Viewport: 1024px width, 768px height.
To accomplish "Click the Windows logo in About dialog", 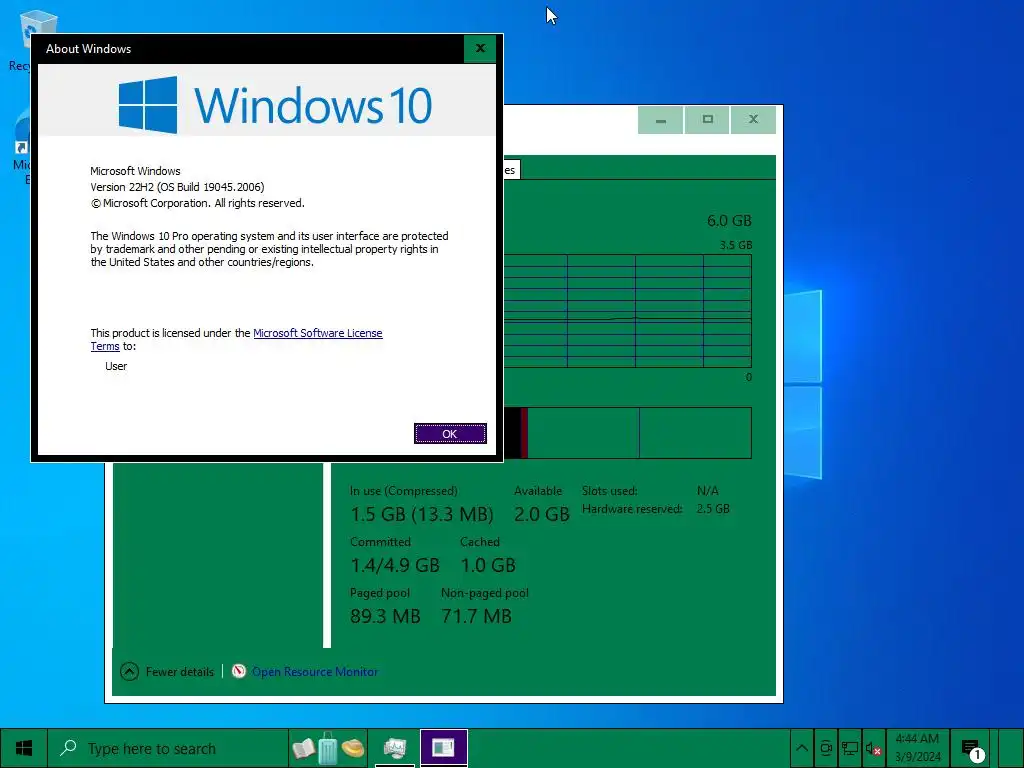I will tap(148, 104).
